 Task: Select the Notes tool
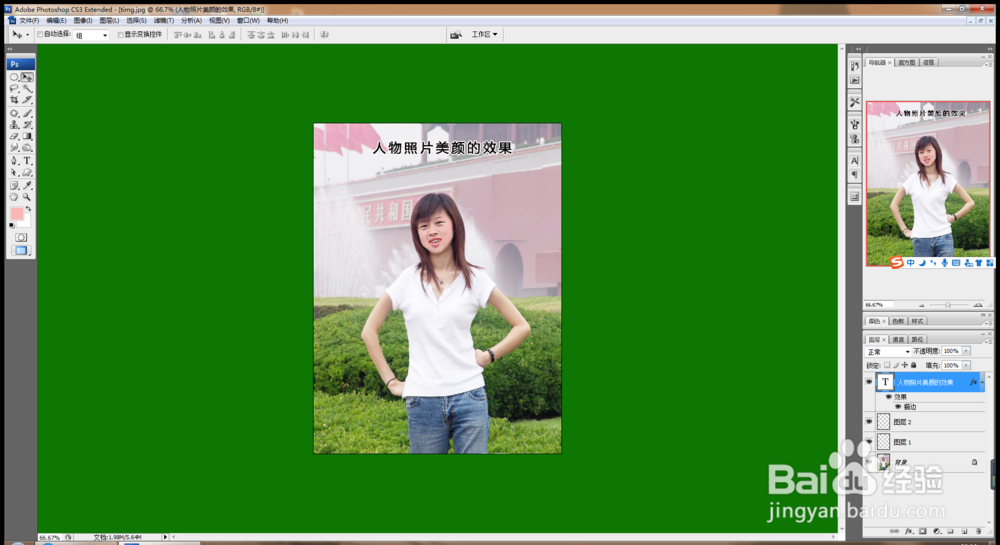[14, 185]
